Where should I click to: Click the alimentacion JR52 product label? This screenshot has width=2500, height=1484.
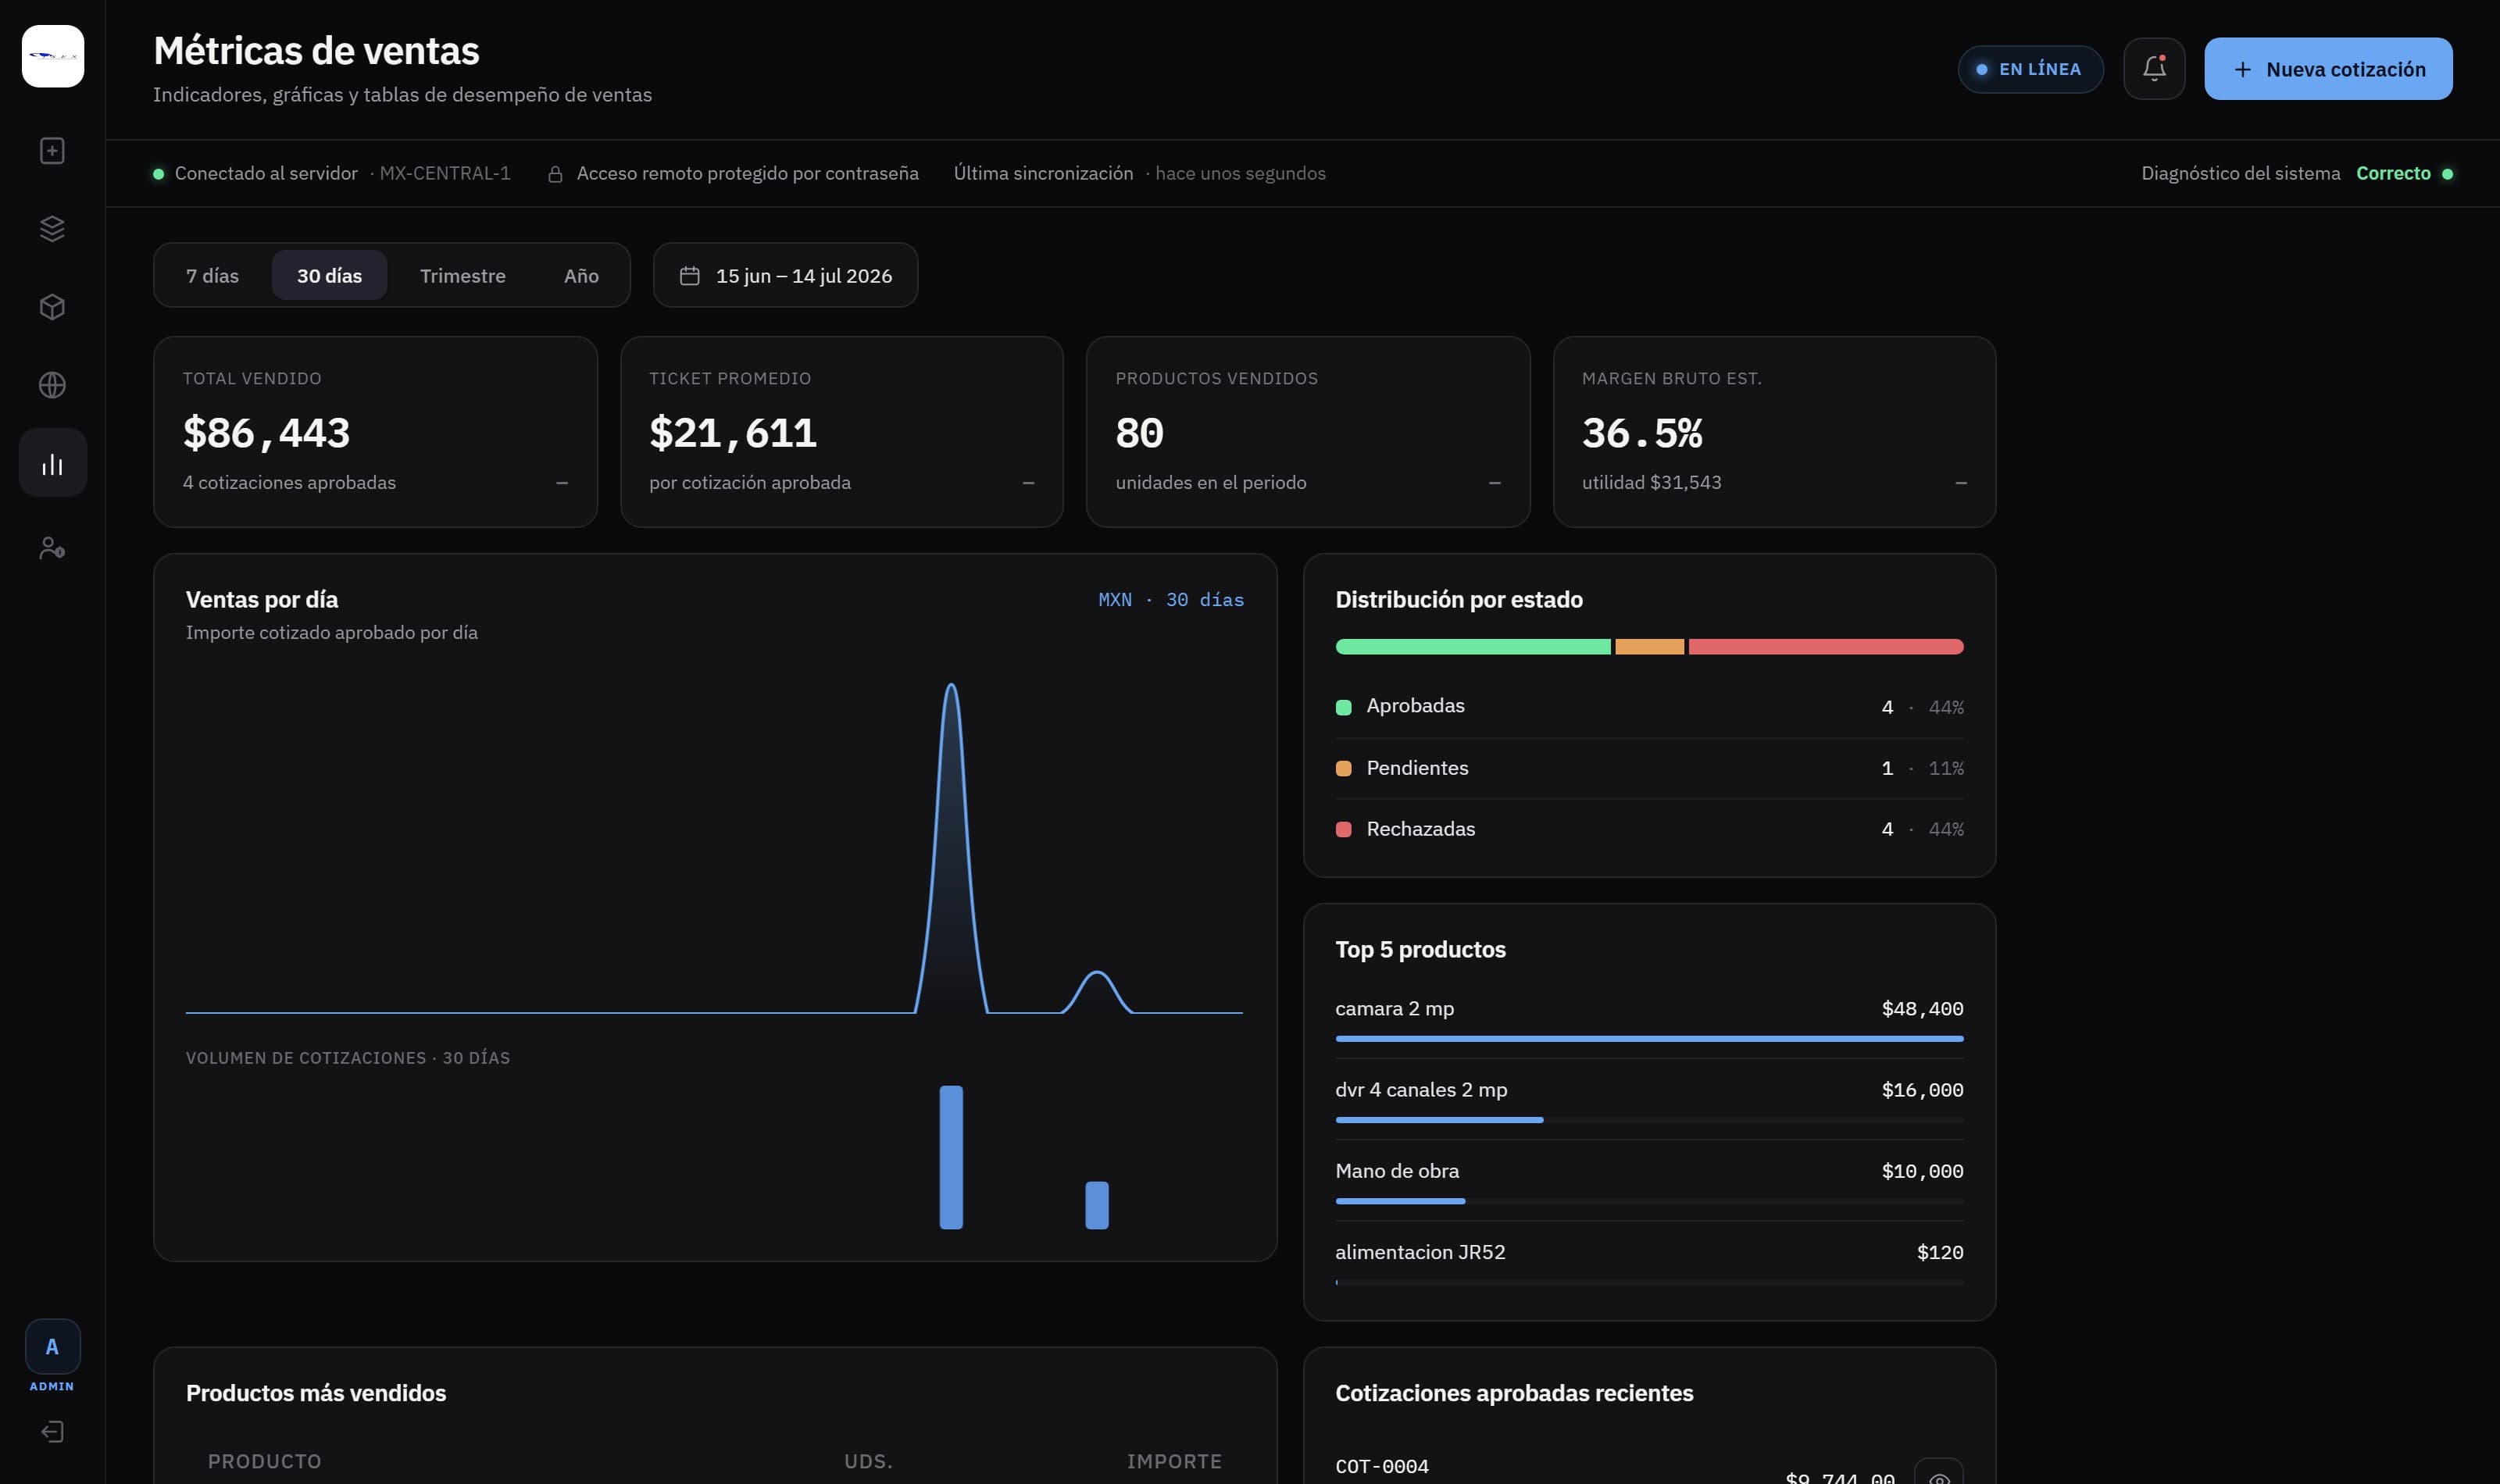point(1420,1252)
